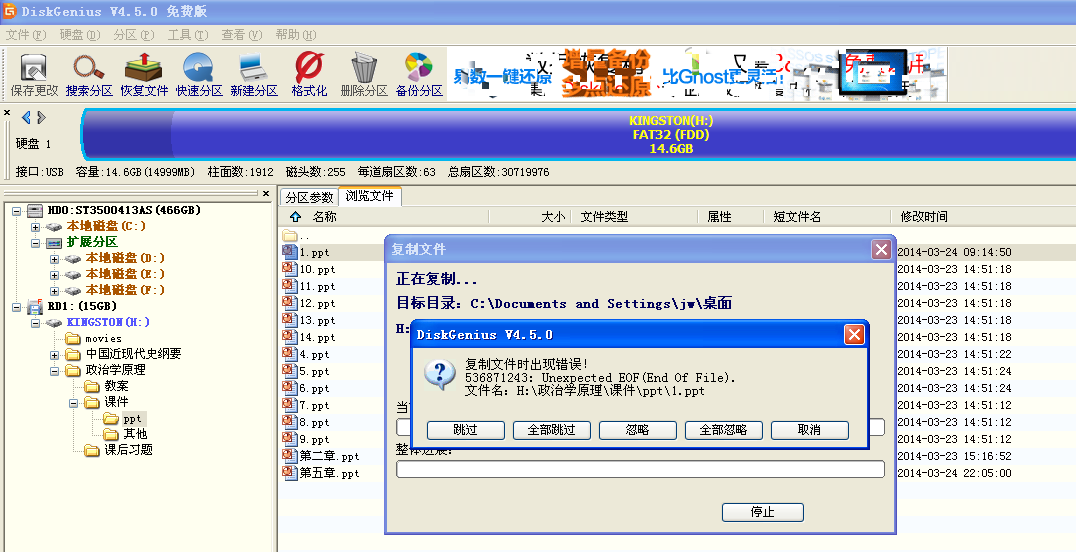Click the movies folder icon
Screen dimensions: 1076x552
73,338
